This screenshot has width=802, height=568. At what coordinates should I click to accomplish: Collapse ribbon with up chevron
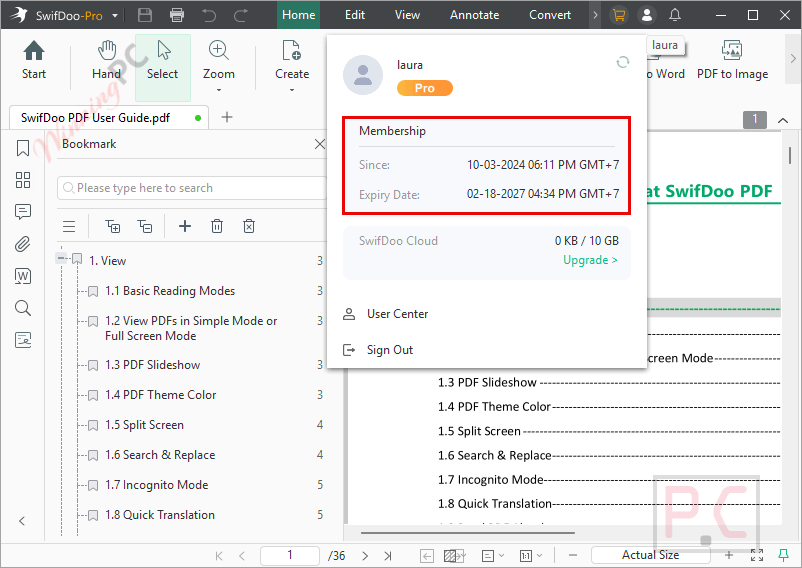click(783, 121)
